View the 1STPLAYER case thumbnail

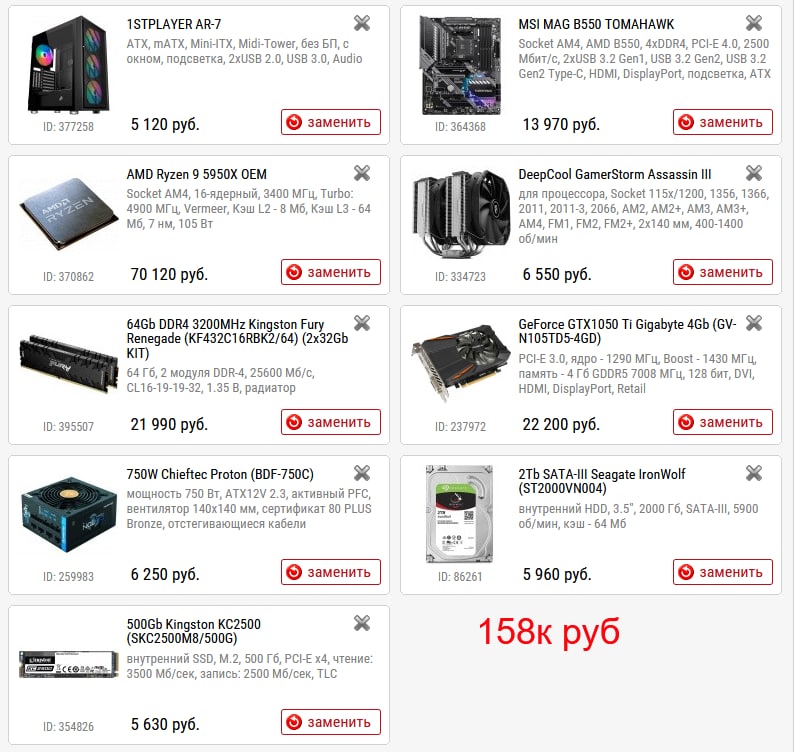tap(68, 64)
